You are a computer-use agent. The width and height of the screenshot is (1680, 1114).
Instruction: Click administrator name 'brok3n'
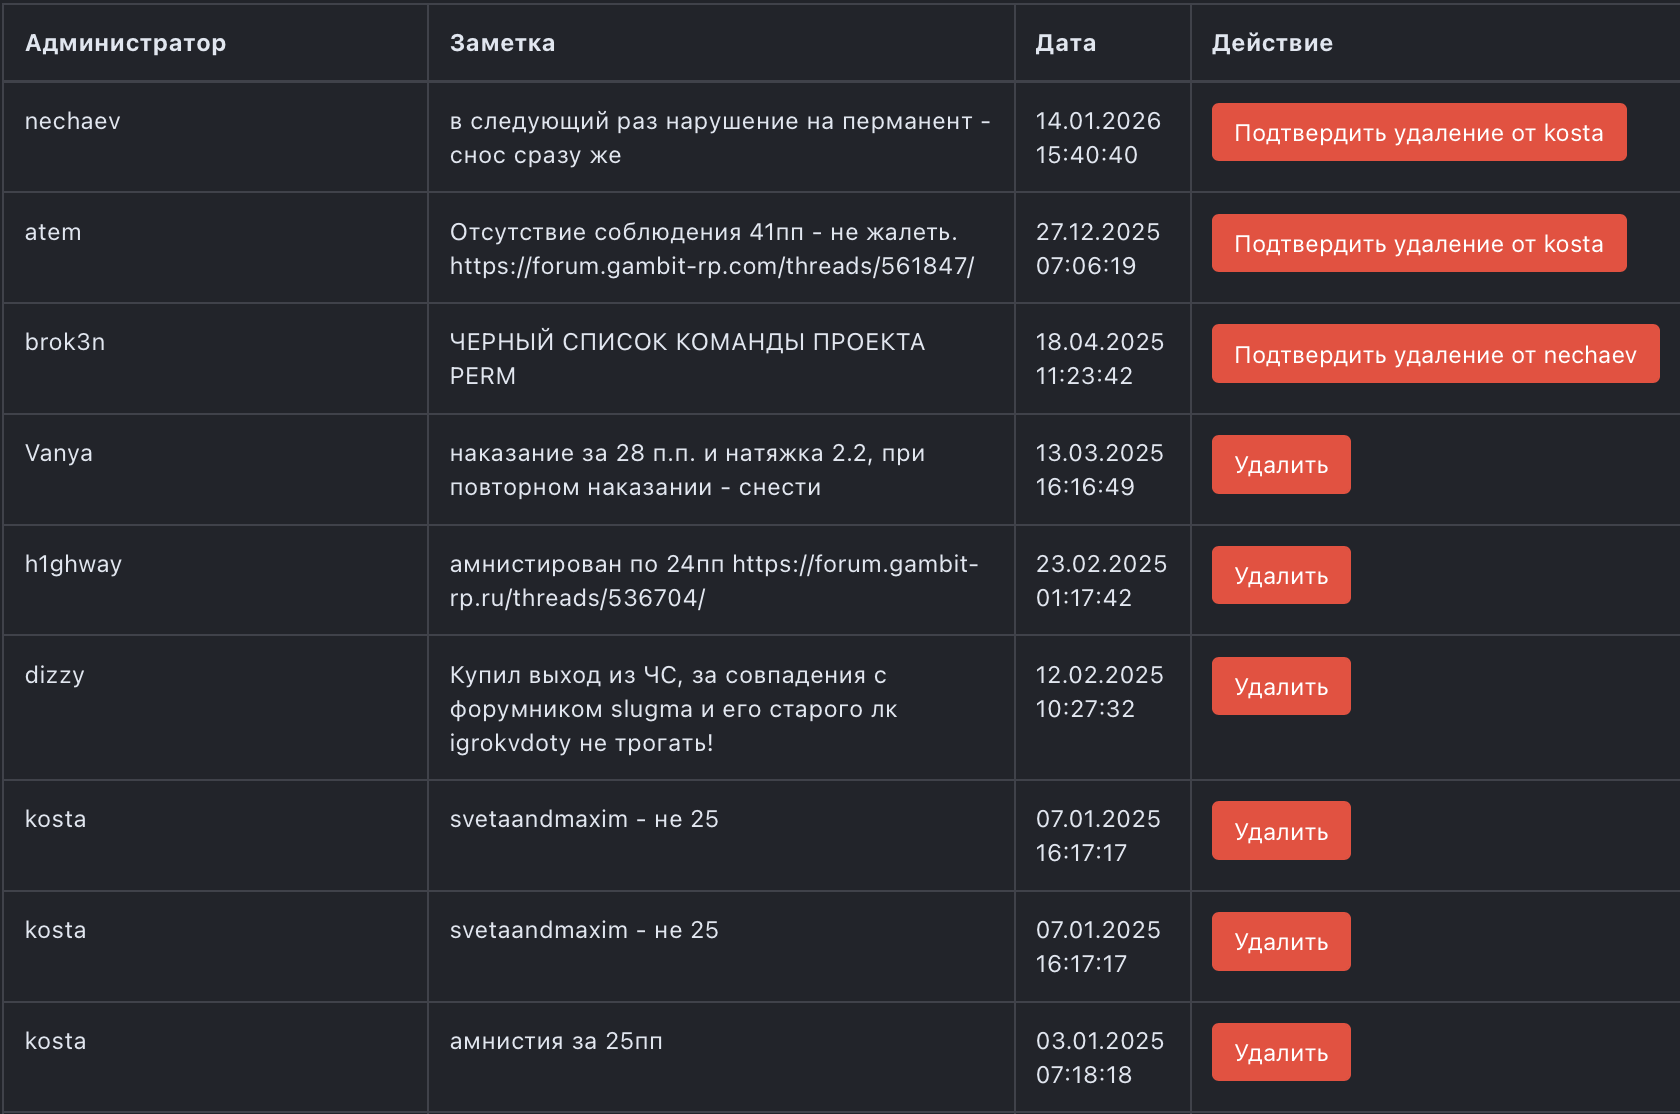[65, 342]
